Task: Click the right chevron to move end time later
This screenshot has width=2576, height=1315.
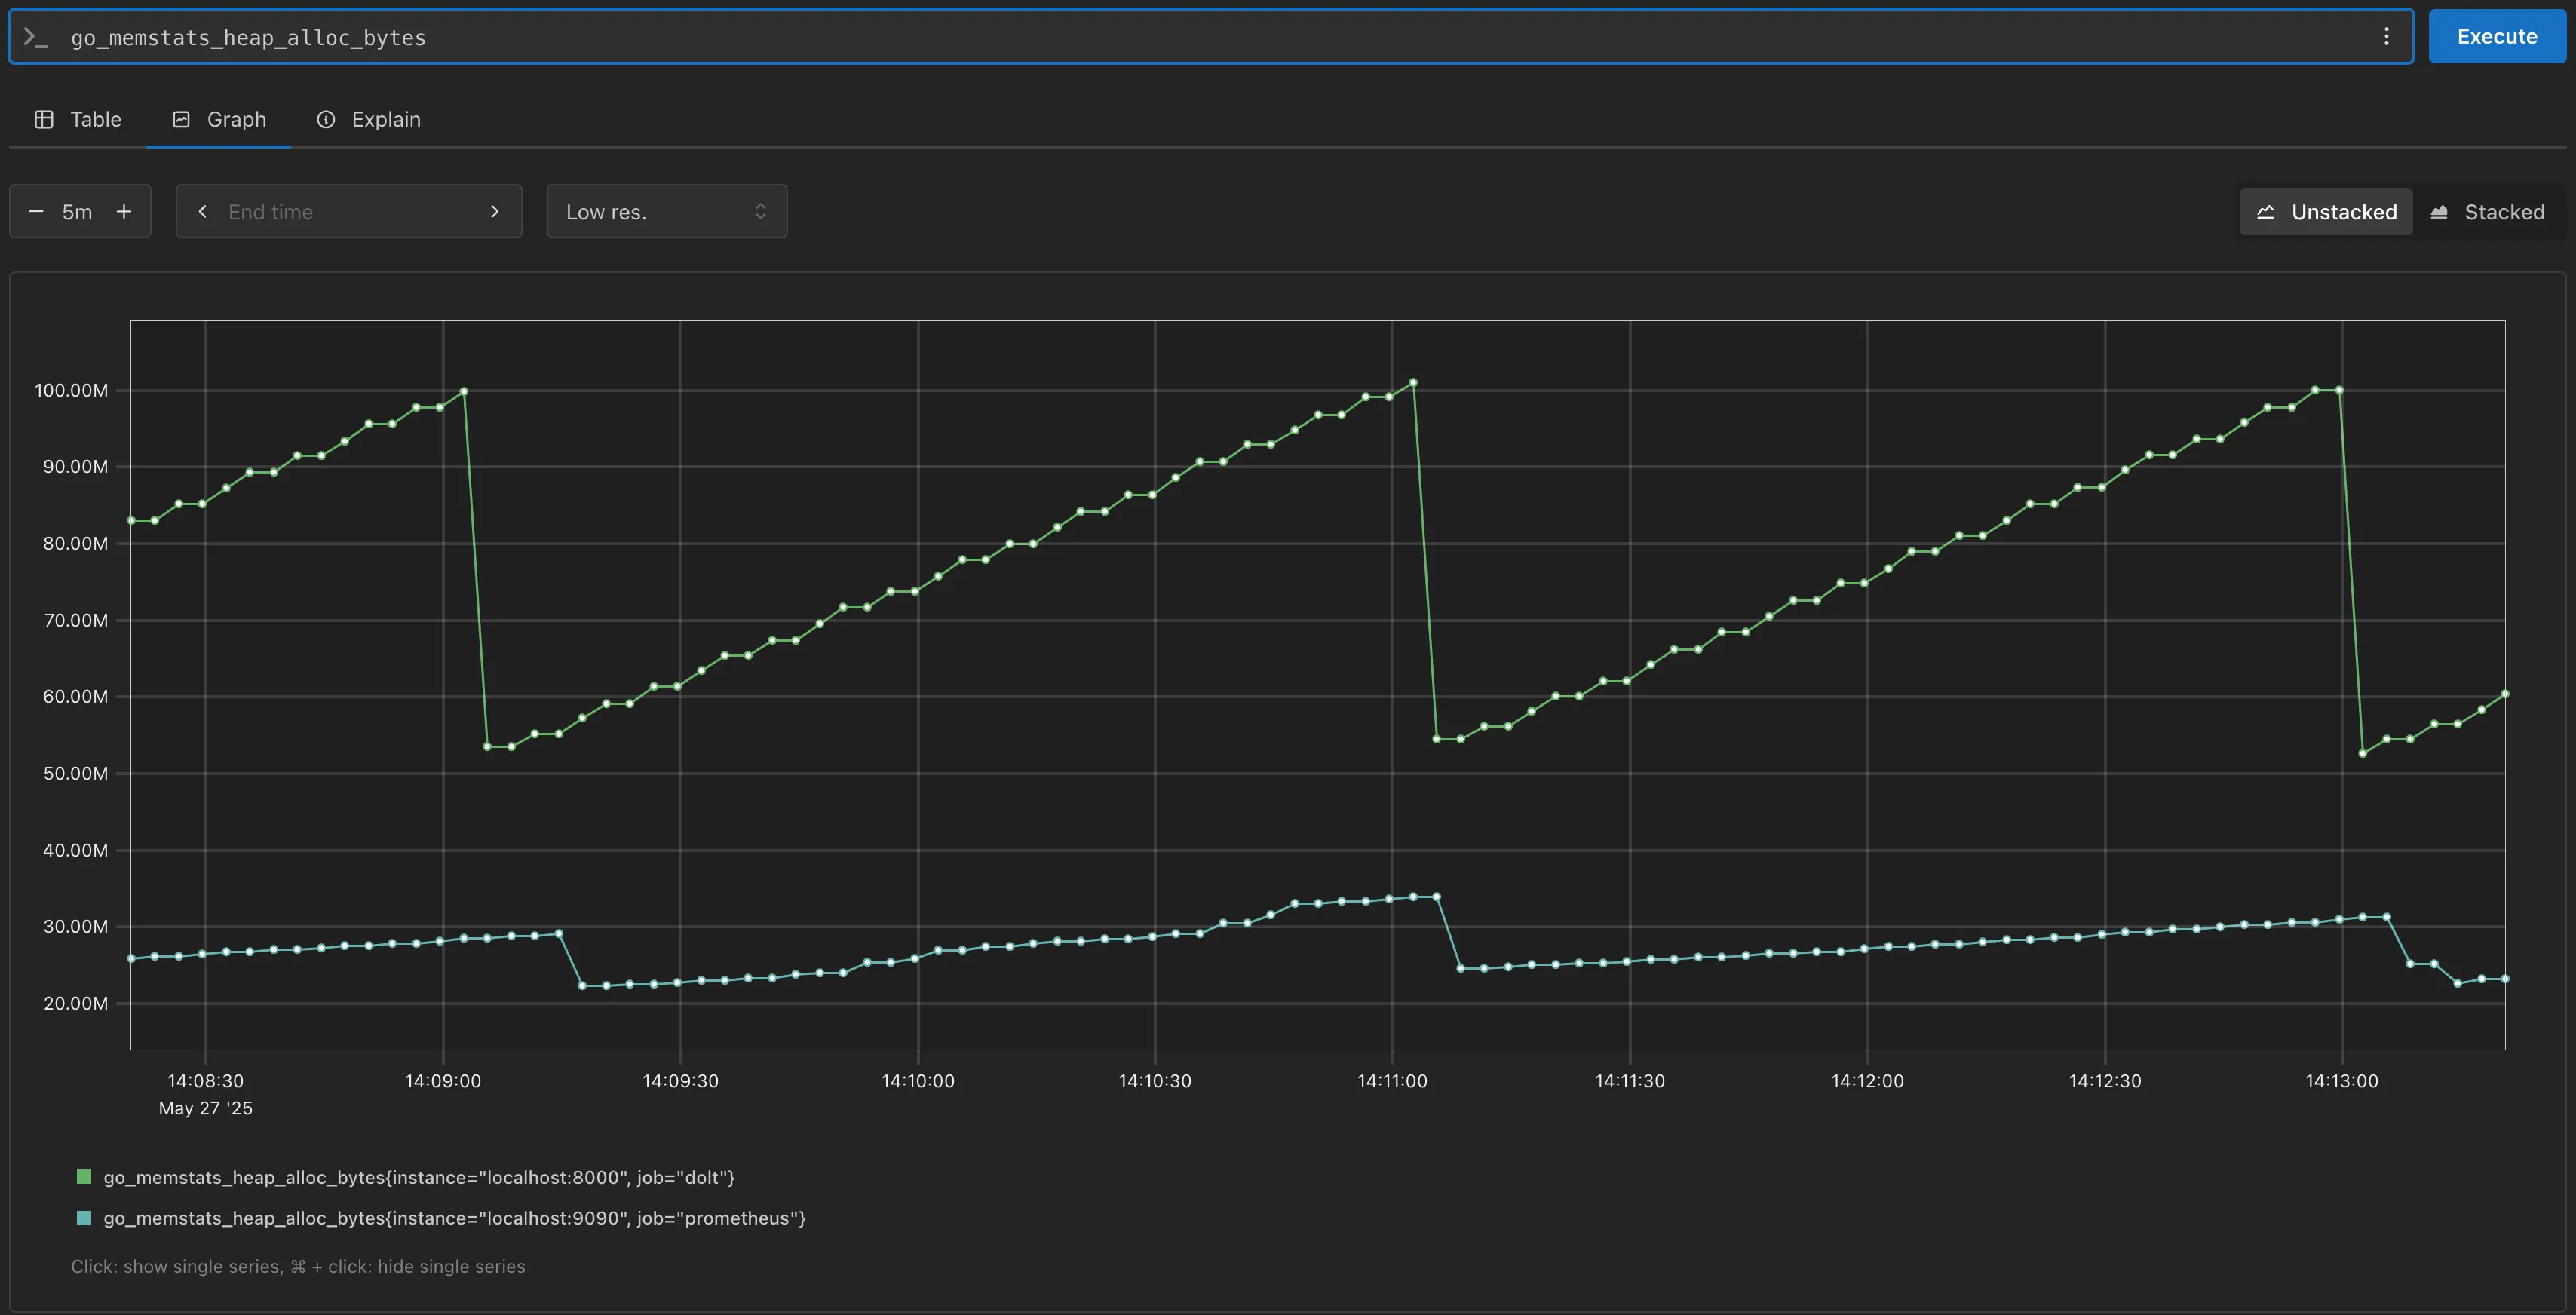Action: tap(494, 211)
